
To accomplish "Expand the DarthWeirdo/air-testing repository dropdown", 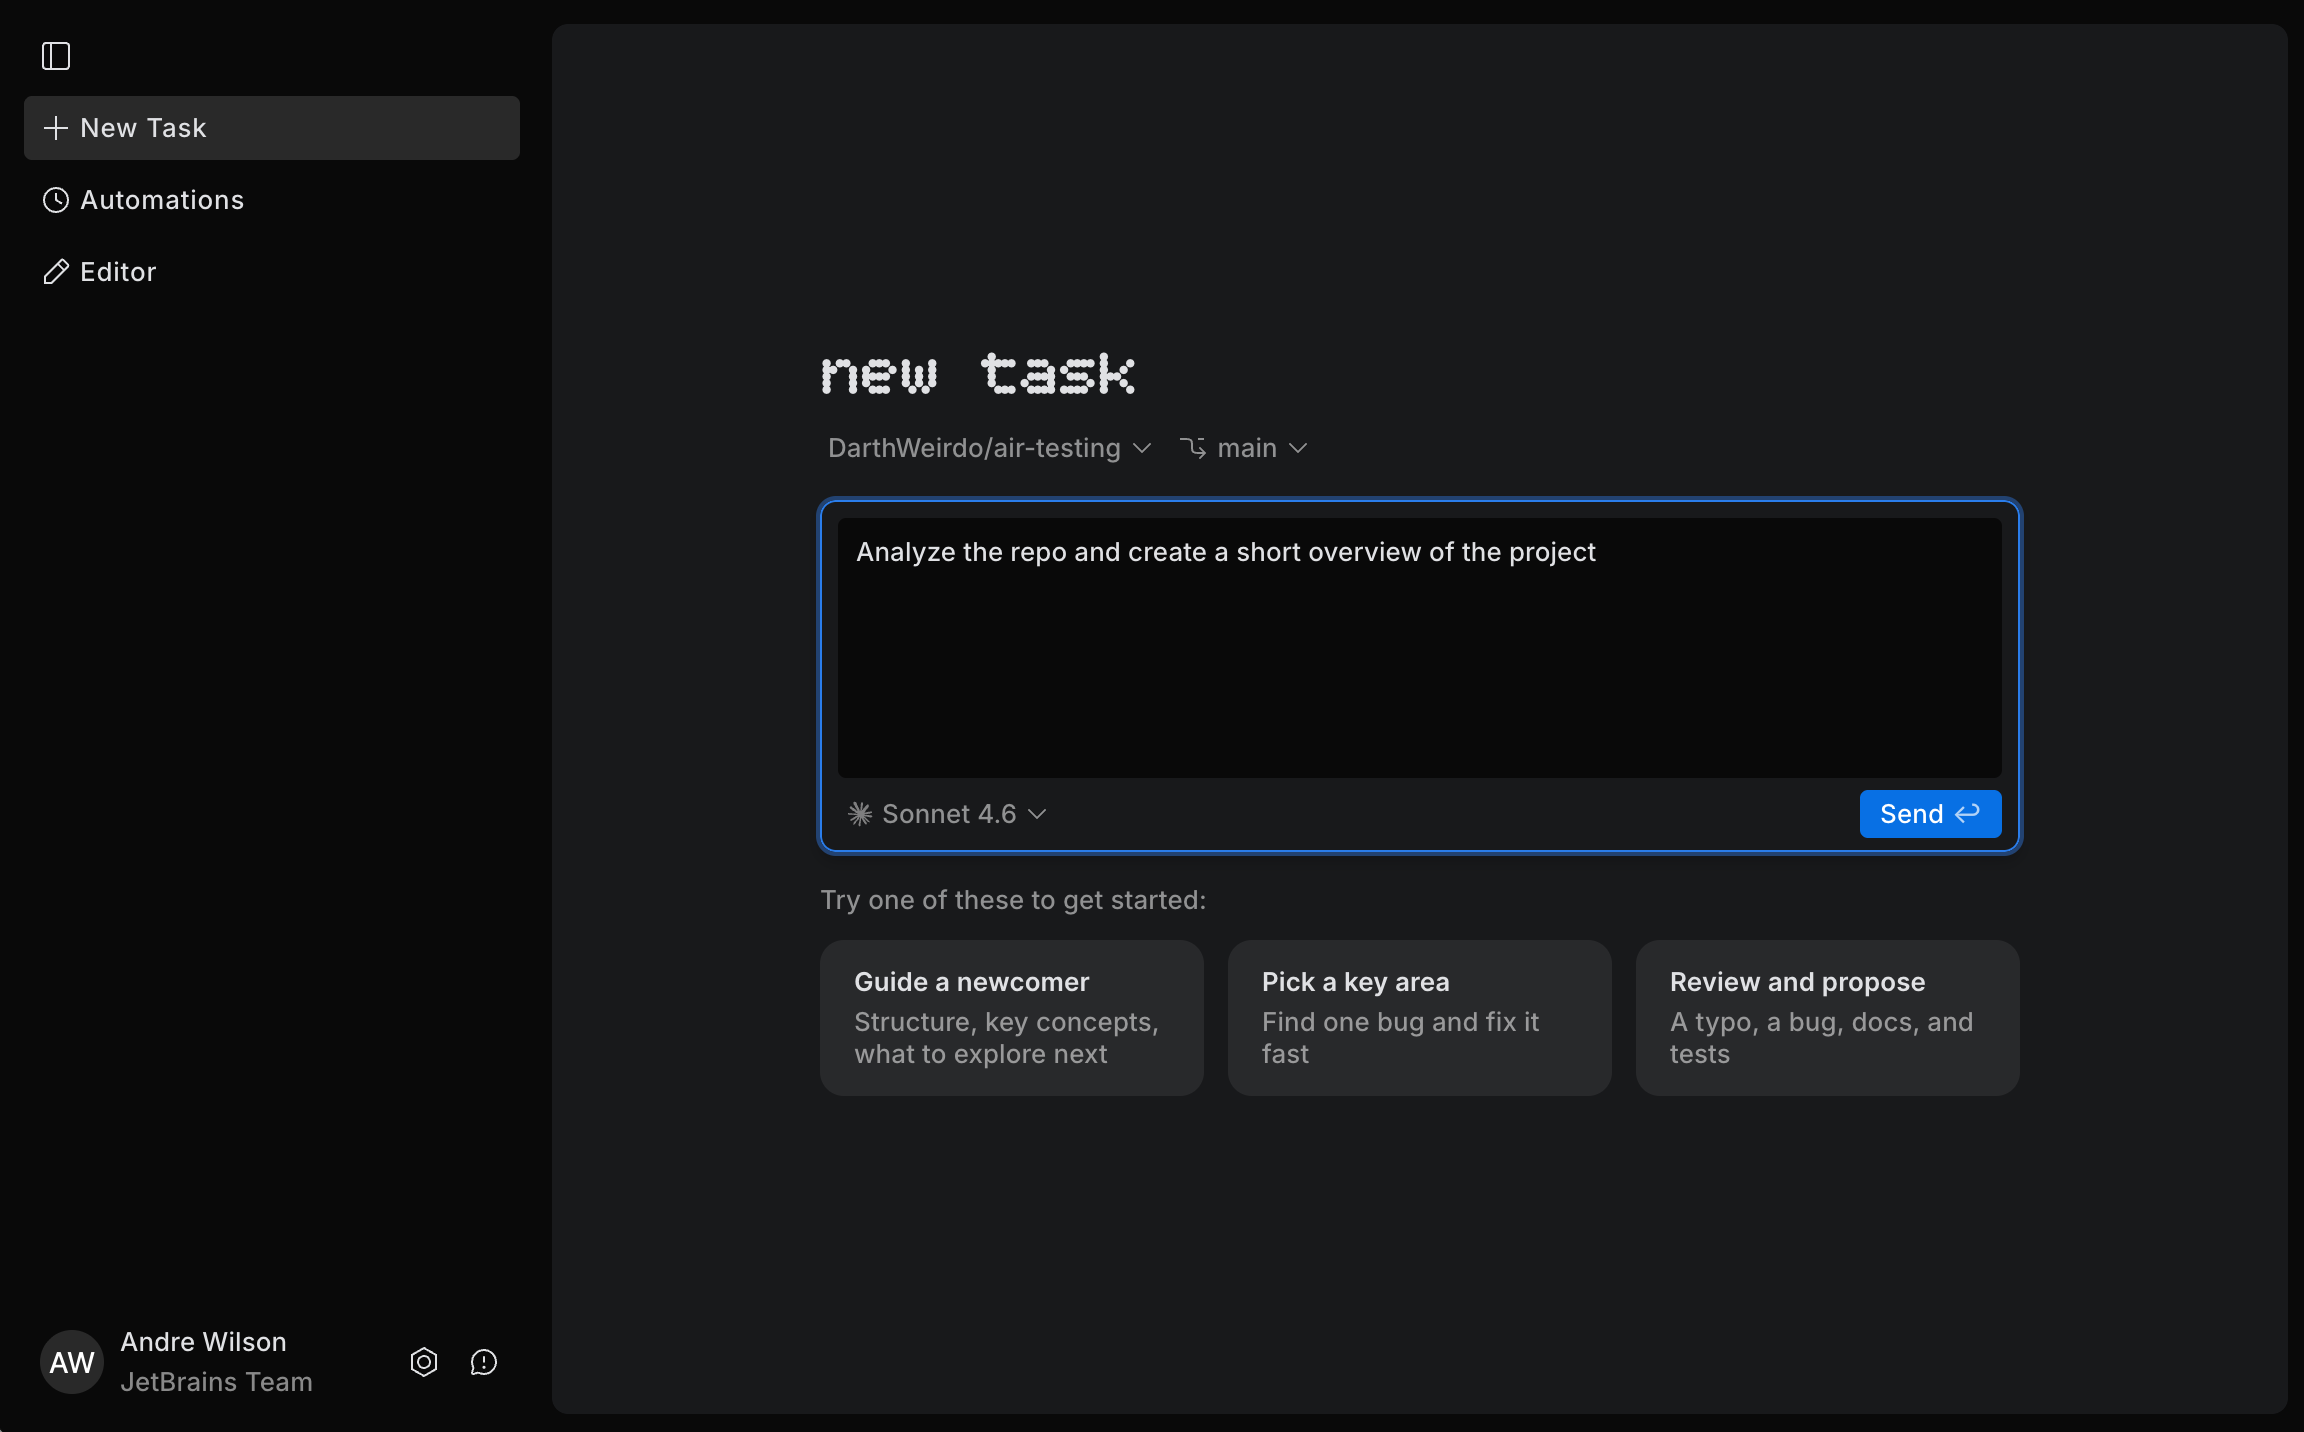I will point(990,448).
